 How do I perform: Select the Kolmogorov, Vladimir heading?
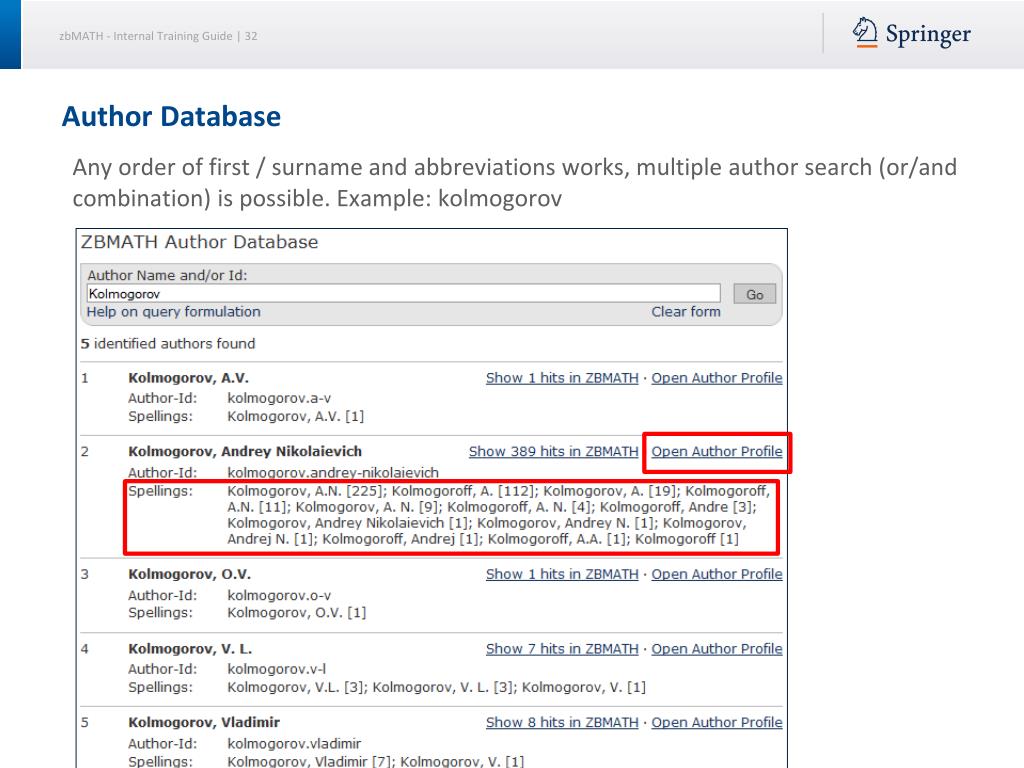coord(204,722)
